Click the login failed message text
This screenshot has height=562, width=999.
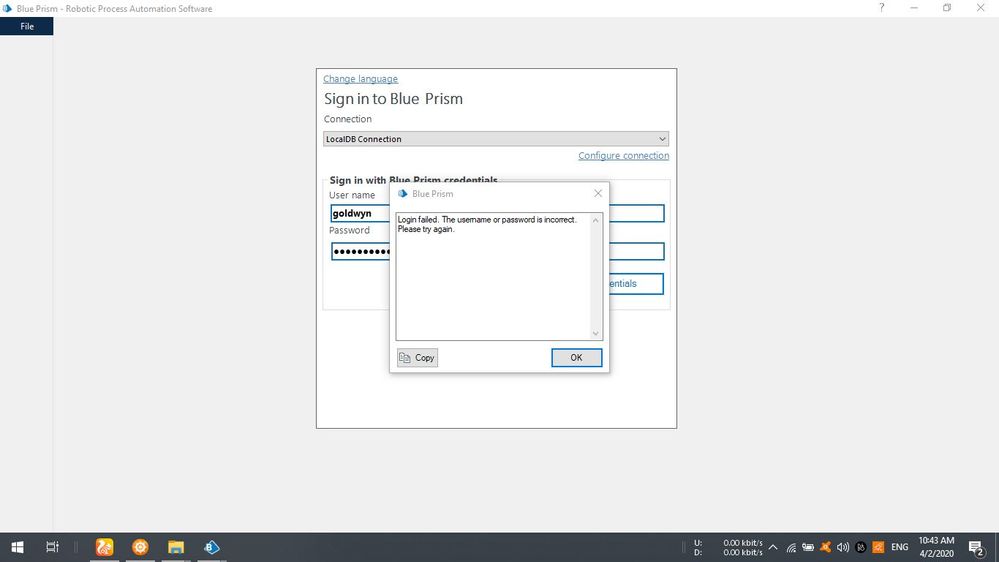point(487,224)
